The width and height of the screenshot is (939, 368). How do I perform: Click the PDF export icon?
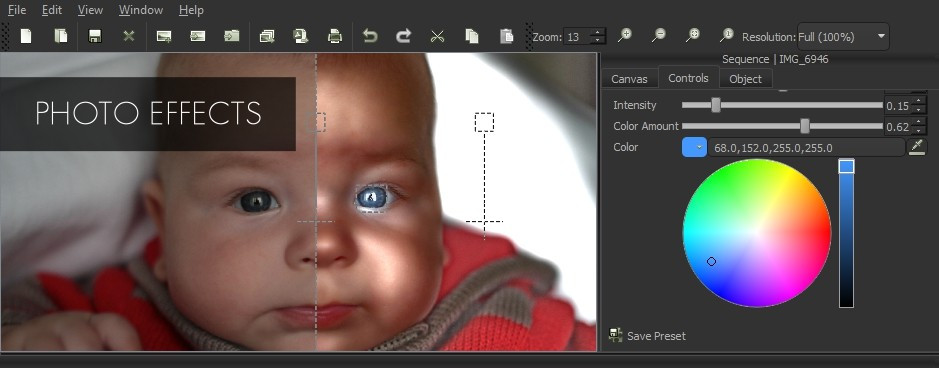(x=301, y=37)
